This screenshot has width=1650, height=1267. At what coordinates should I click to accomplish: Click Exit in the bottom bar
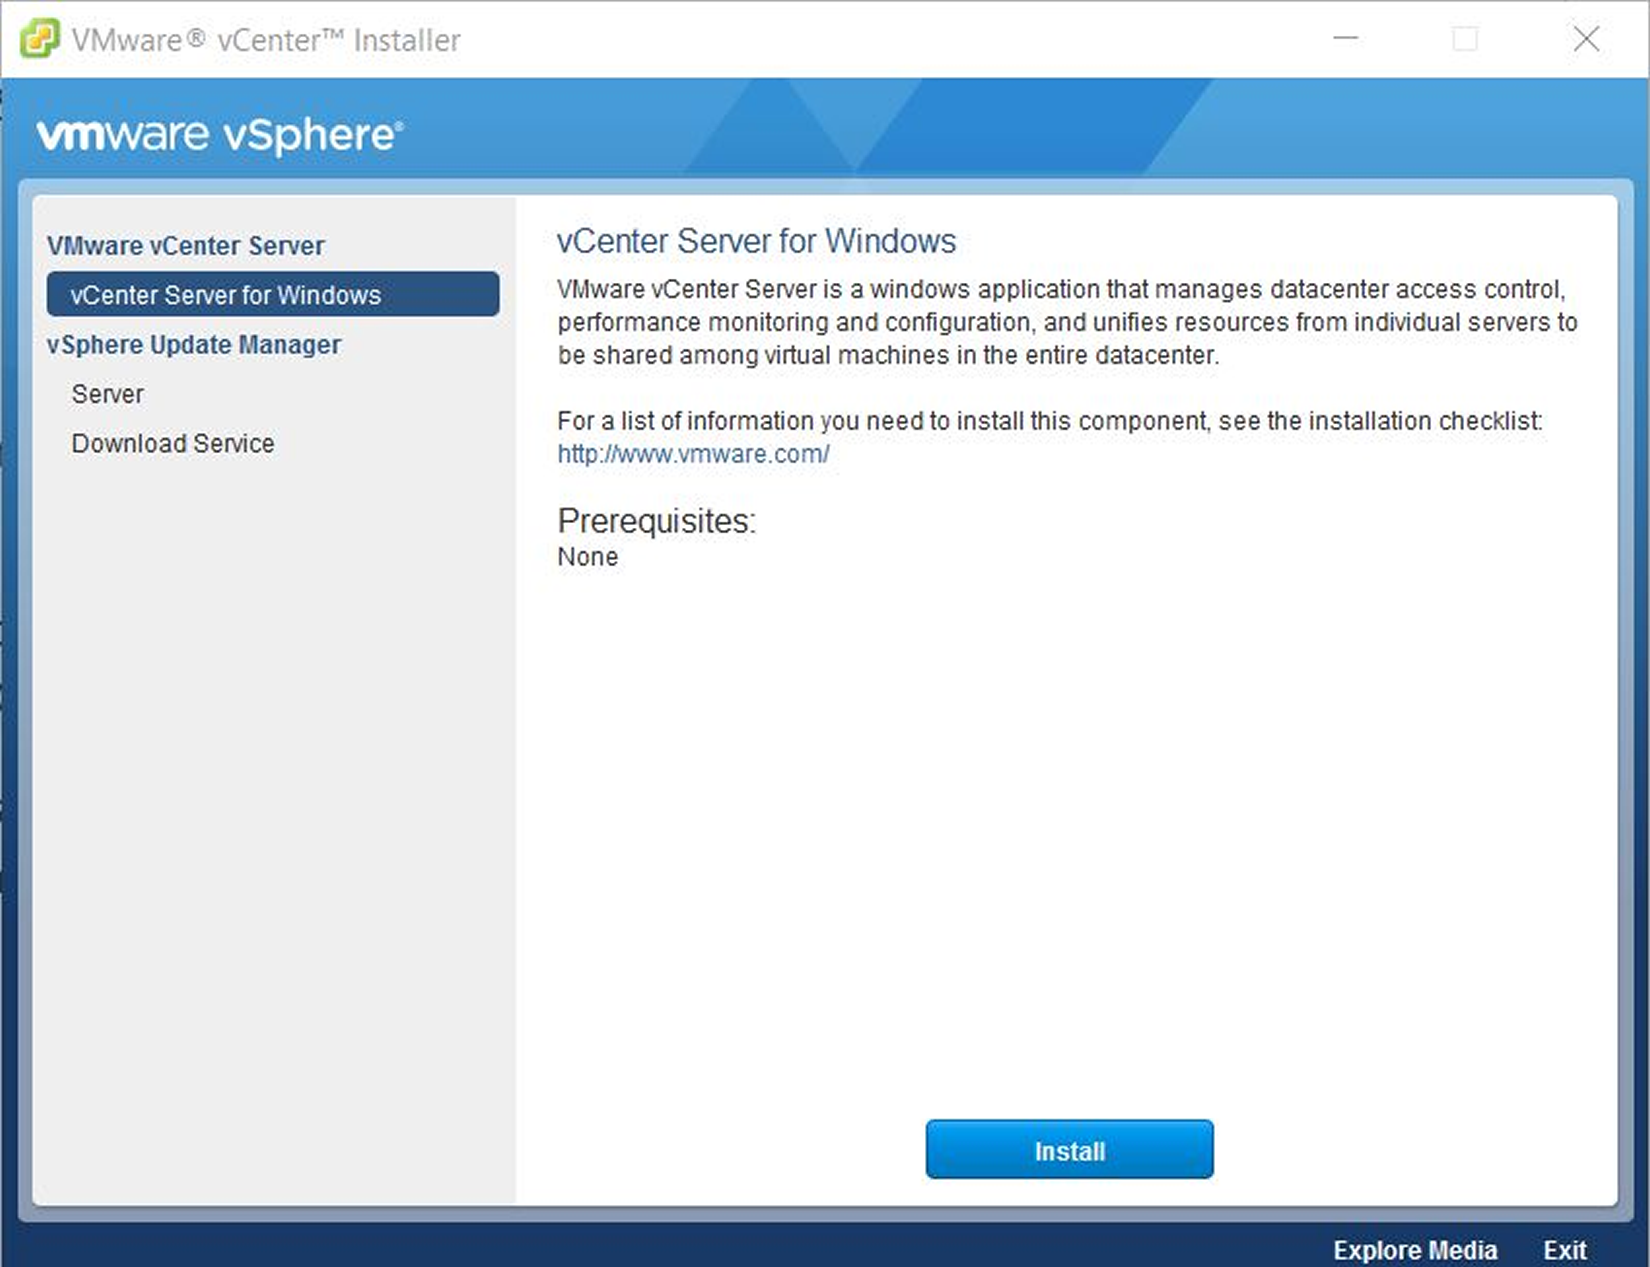pyautogui.click(x=1564, y=1250)
